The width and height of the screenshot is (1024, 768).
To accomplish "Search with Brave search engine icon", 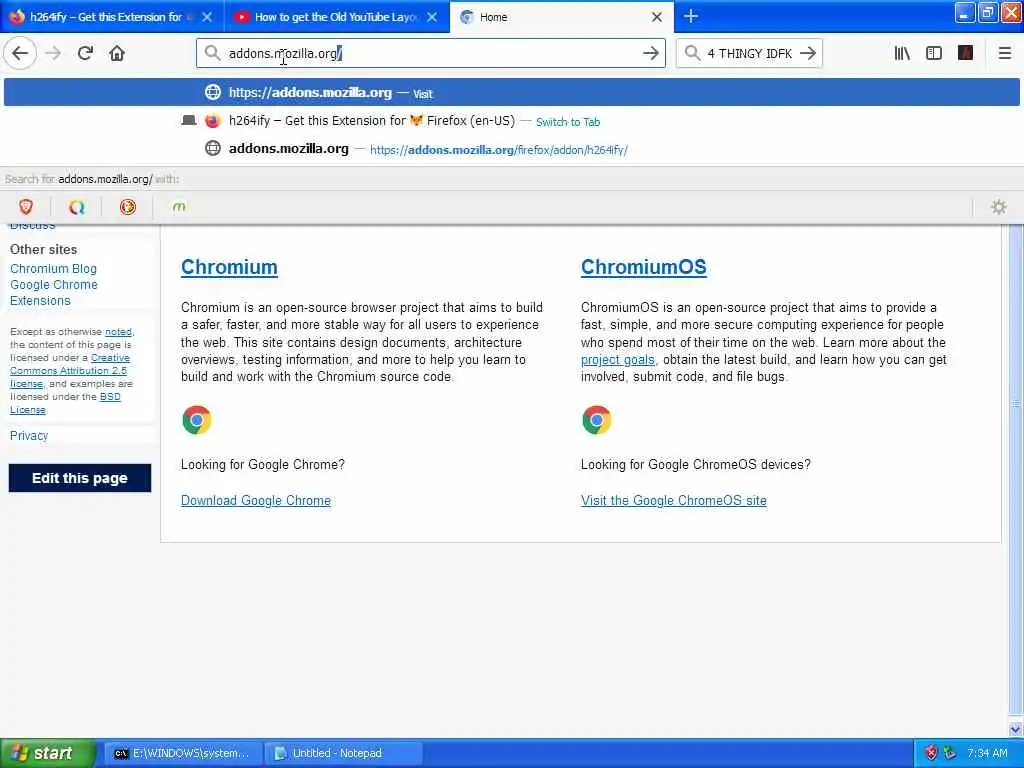I will [x=26, y=207].
